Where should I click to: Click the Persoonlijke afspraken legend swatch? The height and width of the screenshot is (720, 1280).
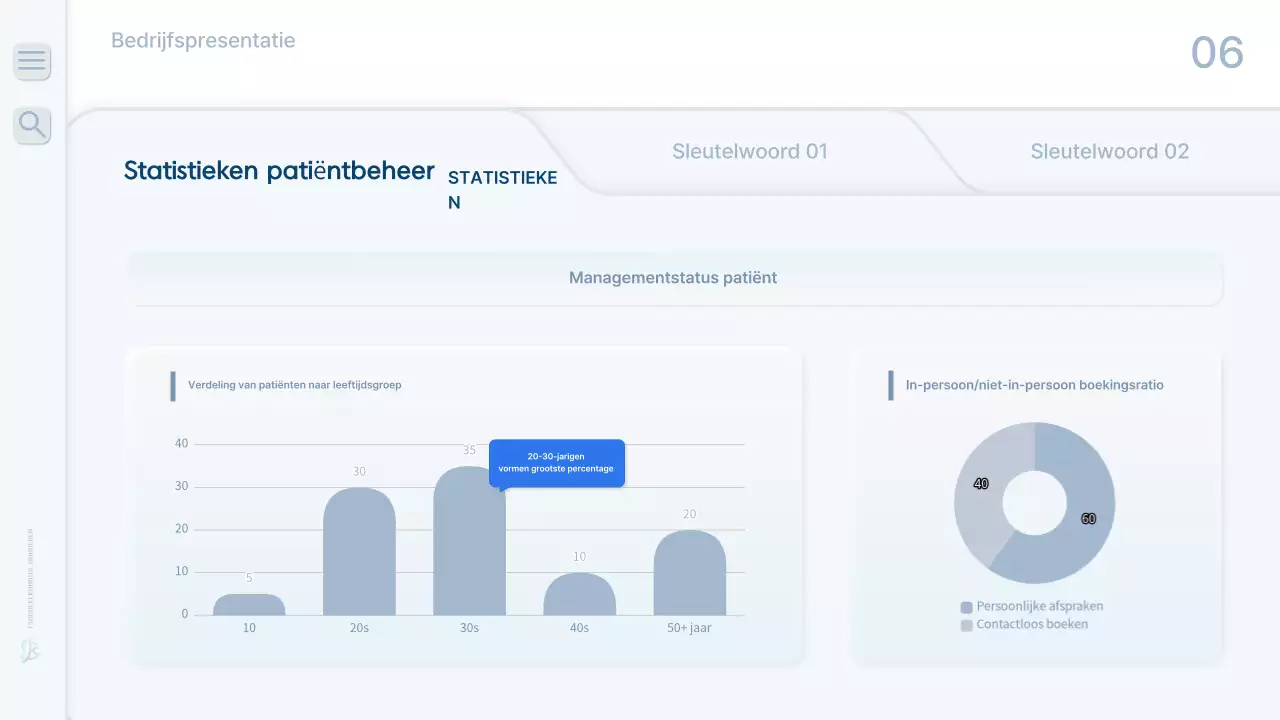966,607
